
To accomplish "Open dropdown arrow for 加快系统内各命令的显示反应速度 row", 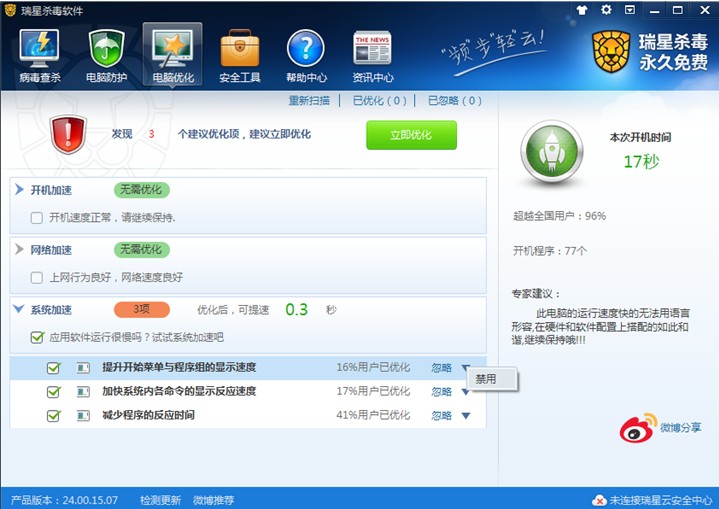I will coord(466,392).
